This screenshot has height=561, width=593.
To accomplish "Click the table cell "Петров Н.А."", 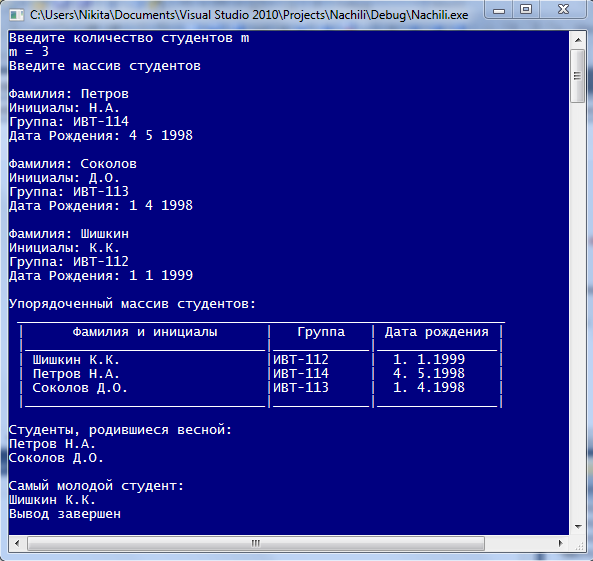I will pos(76,374).
